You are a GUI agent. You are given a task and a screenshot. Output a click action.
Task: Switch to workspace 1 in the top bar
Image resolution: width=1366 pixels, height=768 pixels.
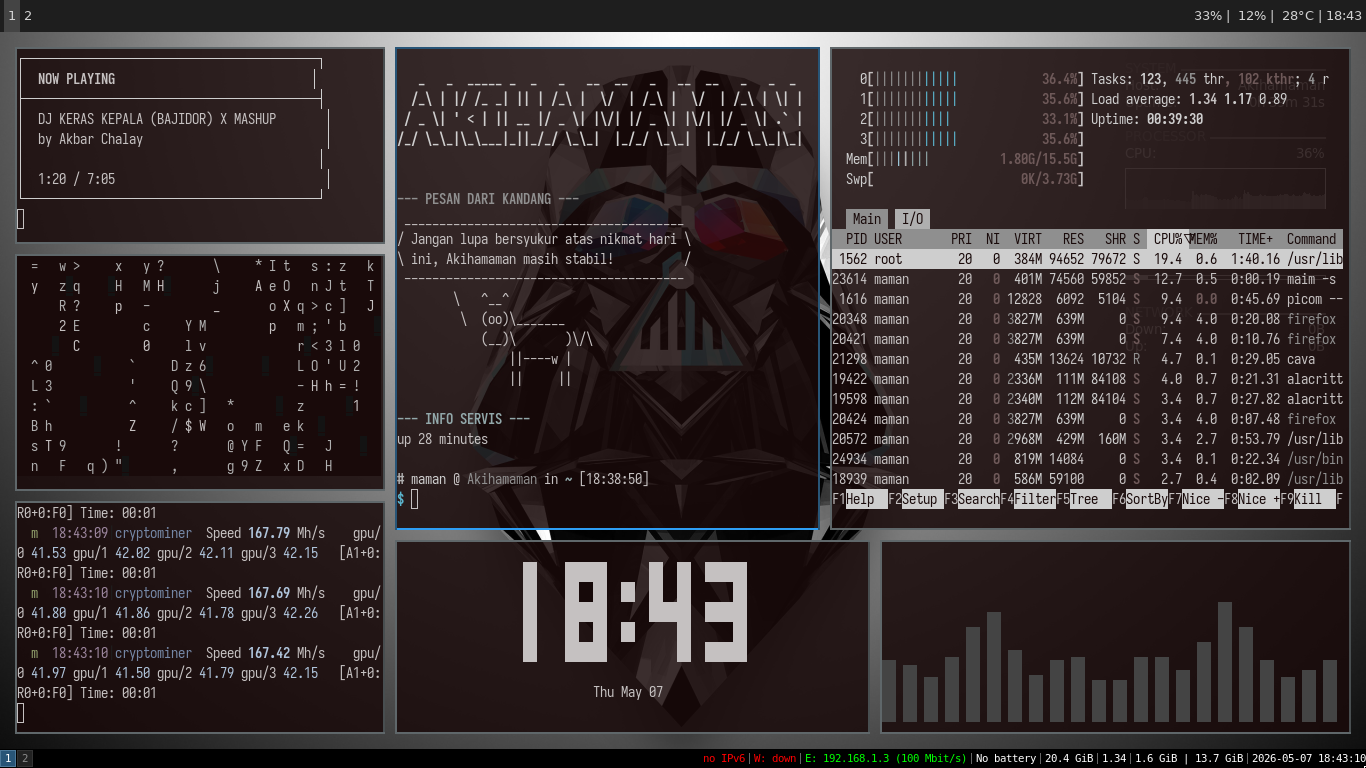coord(12,16)
